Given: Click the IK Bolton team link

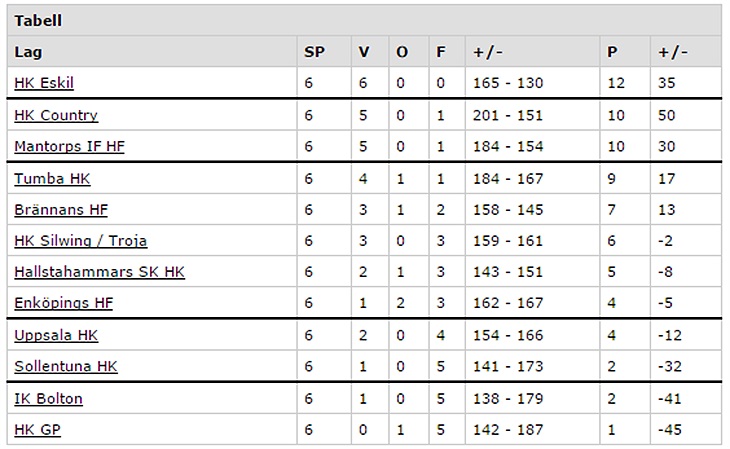Looking at the screenshot, I should (x=48, y=398).
